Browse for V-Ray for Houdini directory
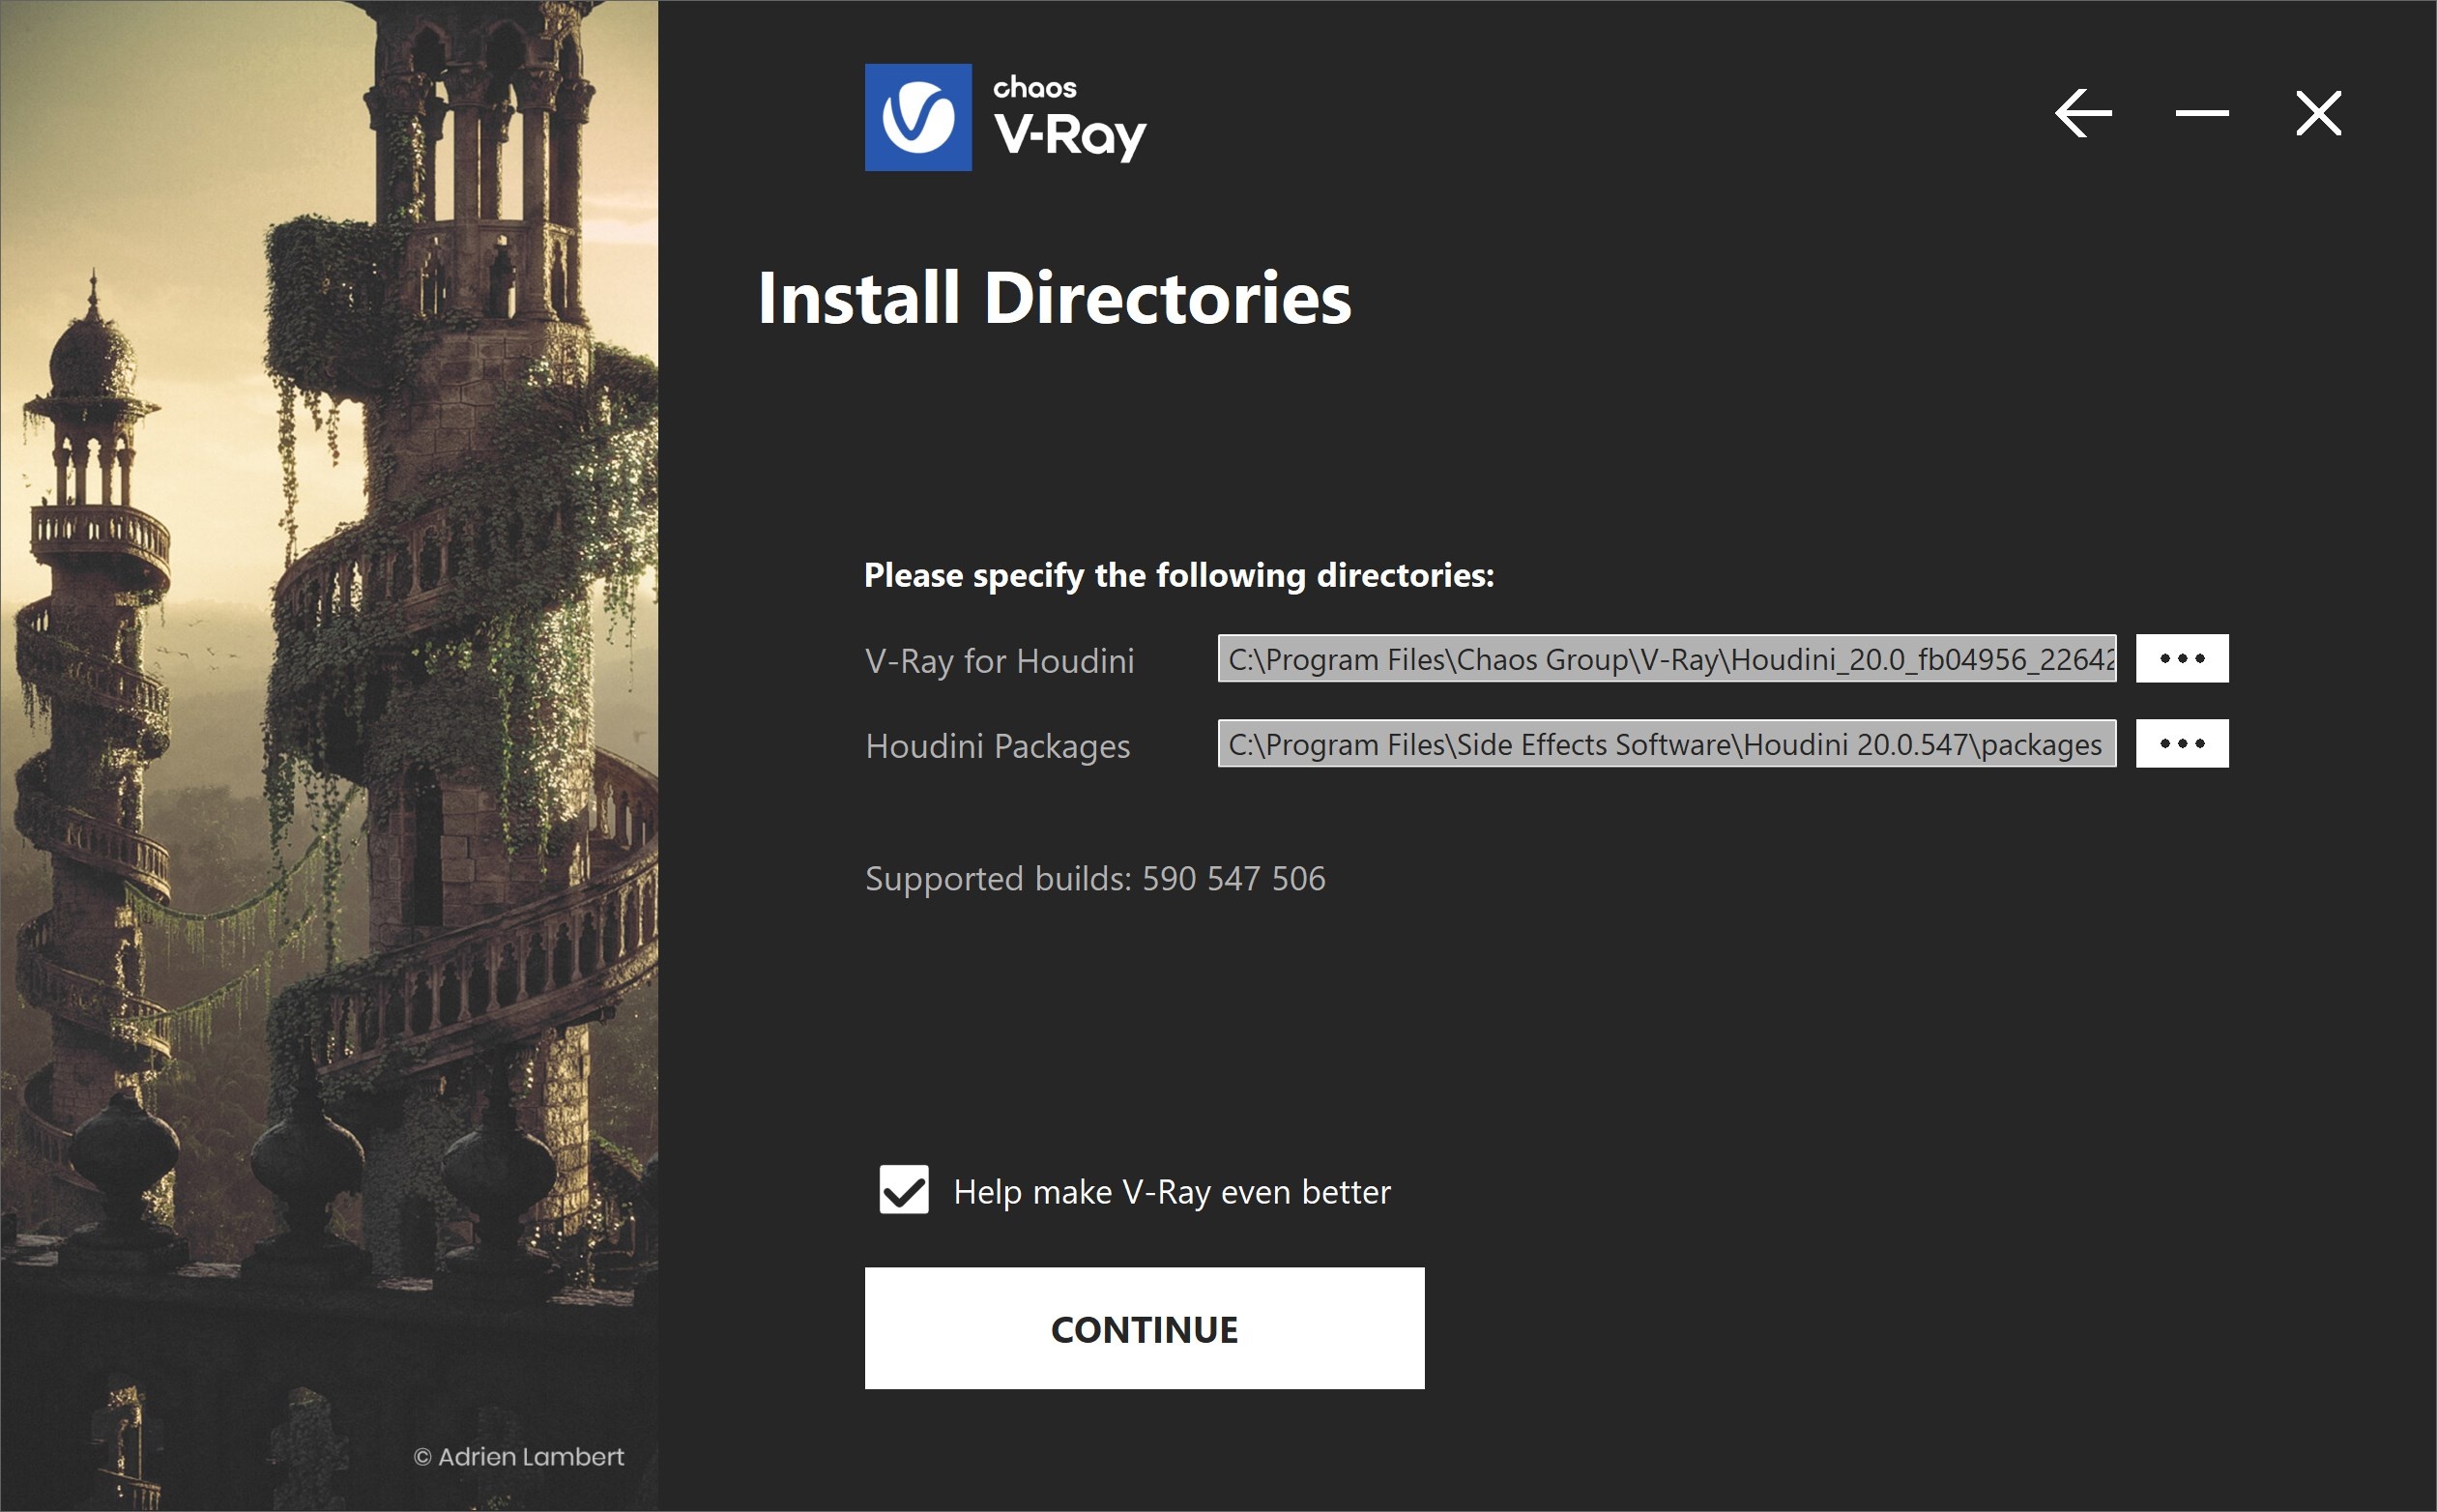 (x=2182, y=658)
